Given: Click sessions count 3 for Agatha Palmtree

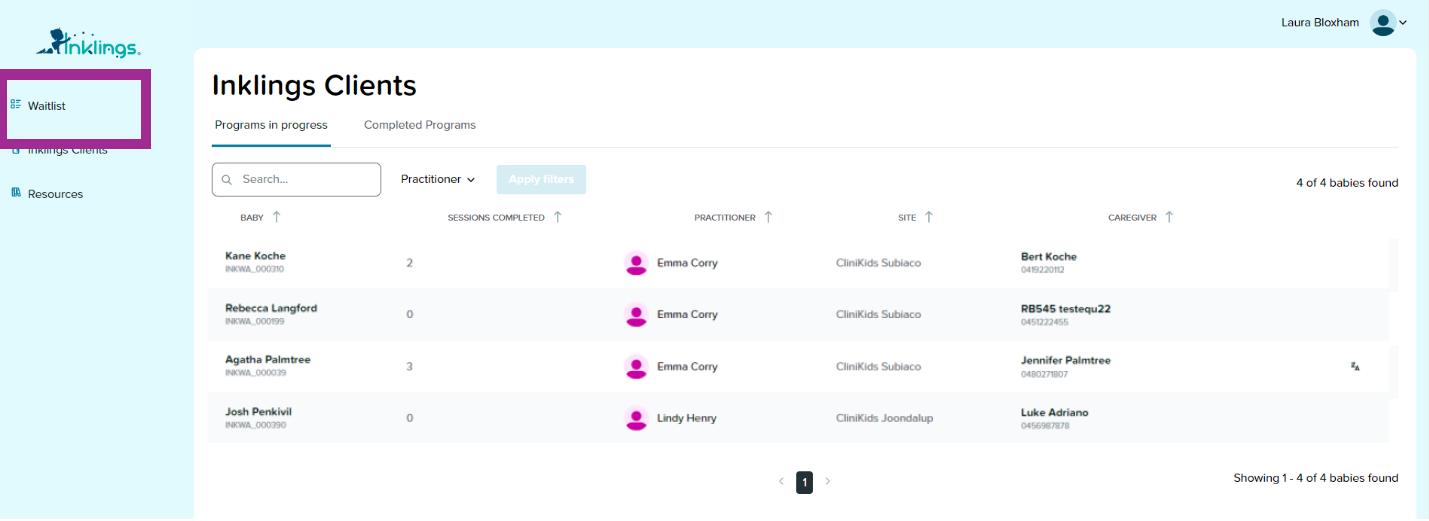Looking at the screenshot, I should 409,367.
